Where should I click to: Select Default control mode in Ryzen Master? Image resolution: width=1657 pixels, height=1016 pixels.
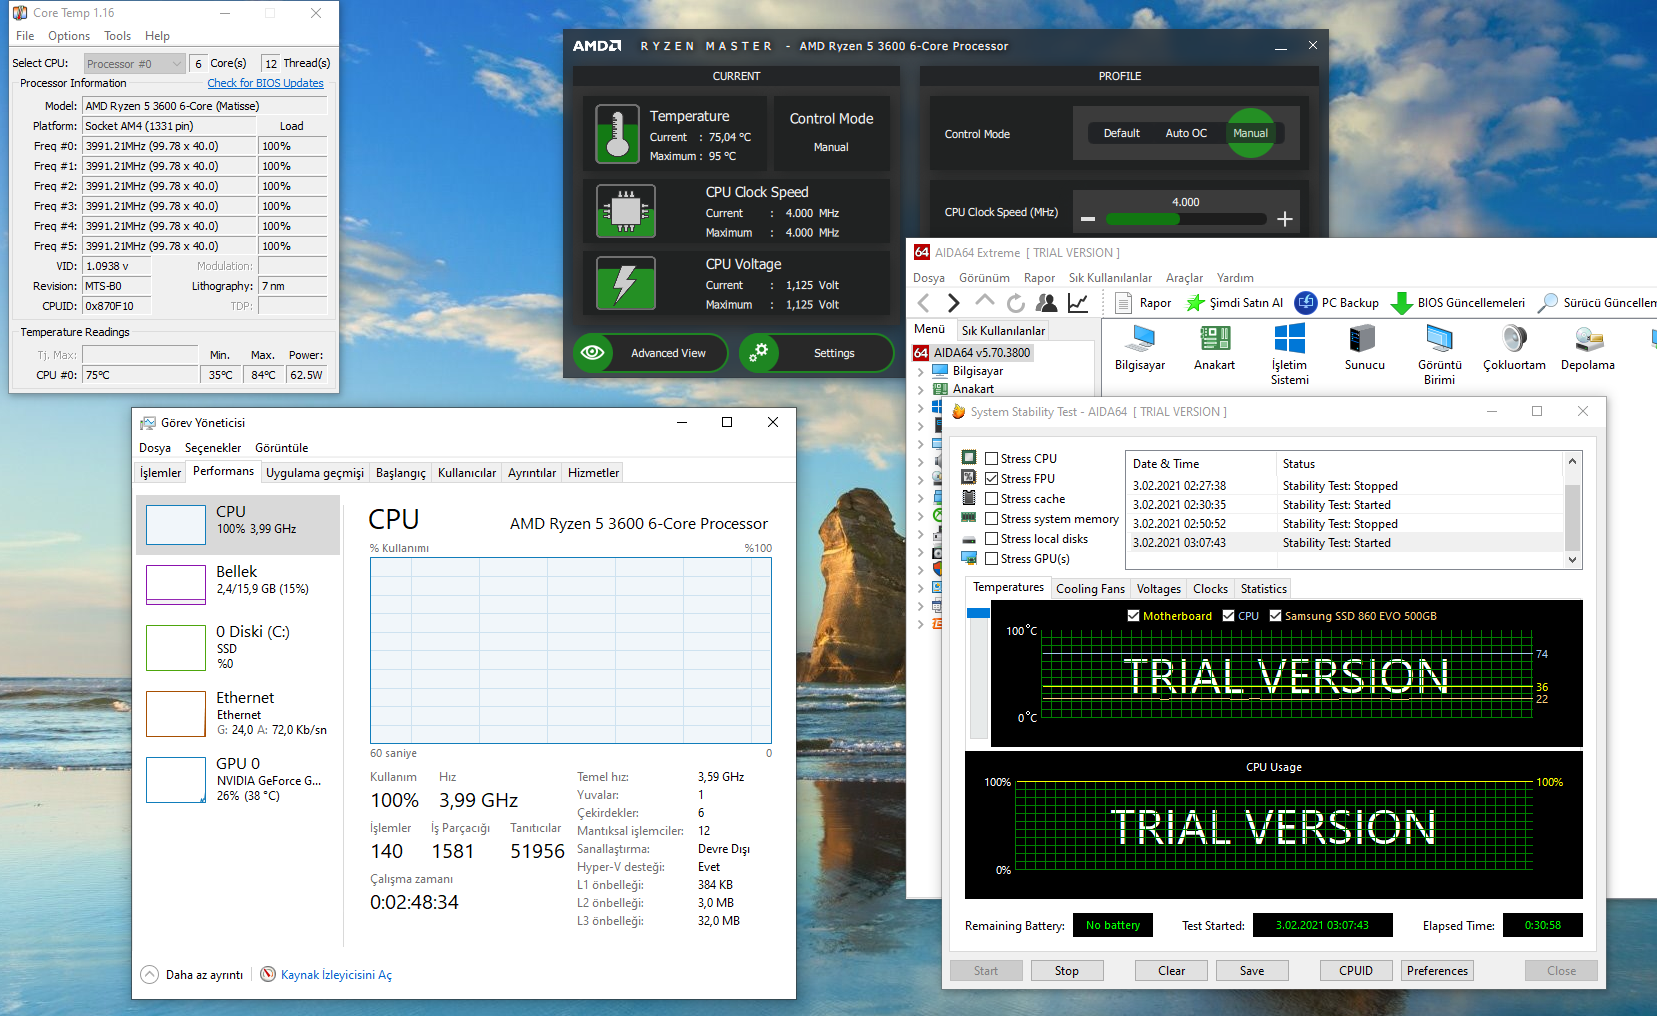tap(1121, 133)
